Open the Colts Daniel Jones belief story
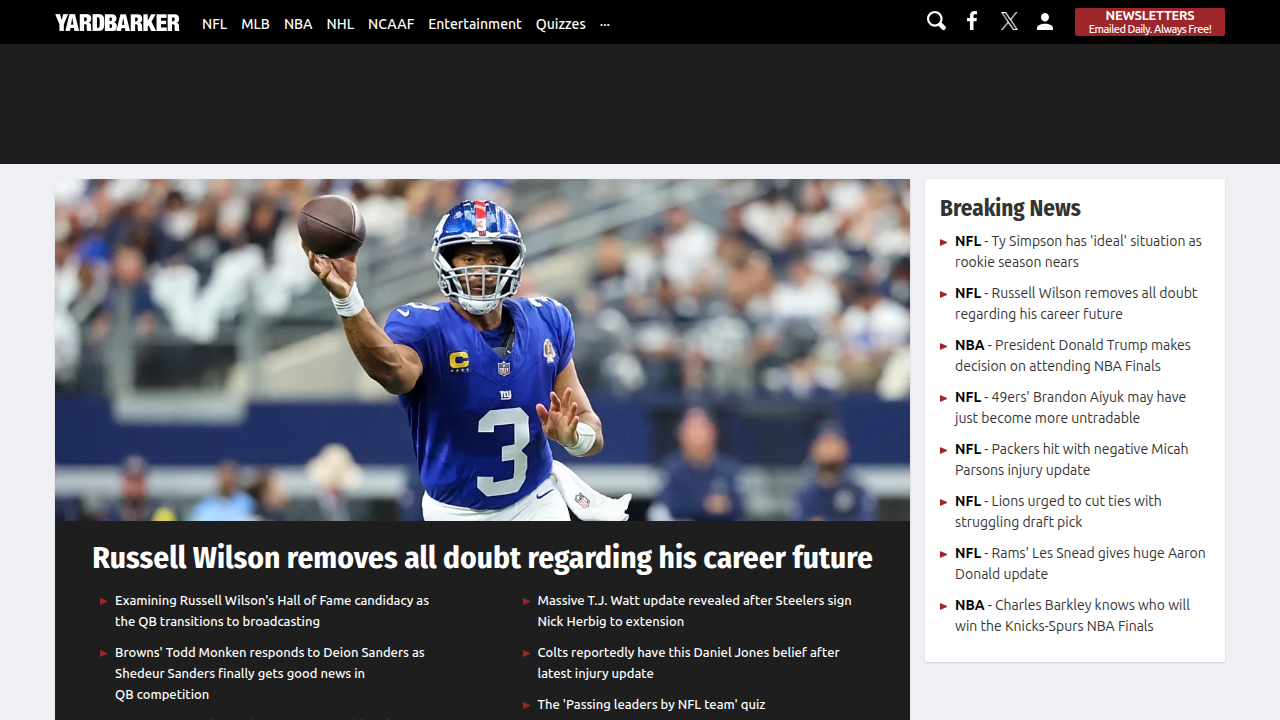 coord(688,663)
